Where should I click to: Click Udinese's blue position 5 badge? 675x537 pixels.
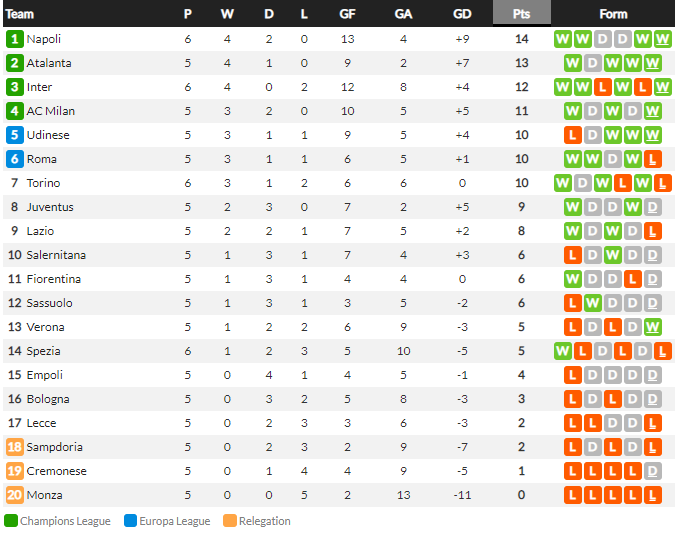[x=14, y=135]
